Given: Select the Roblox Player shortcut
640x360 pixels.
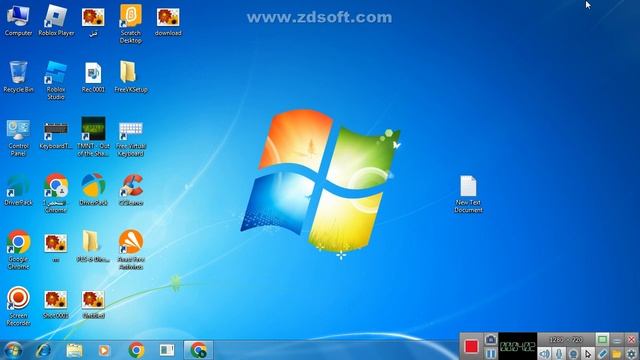Looking at the screenshot, I should pos(56,20).
